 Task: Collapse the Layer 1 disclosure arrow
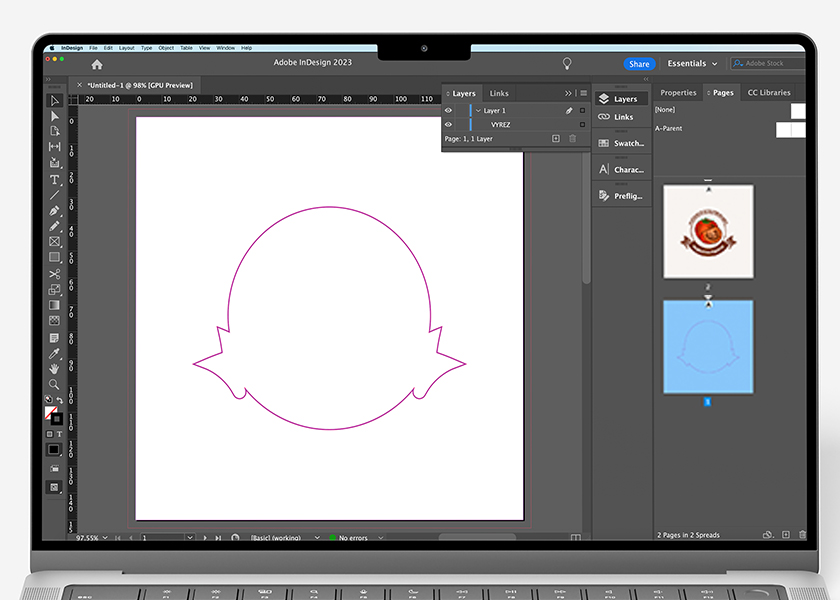click(x=478, y=110)
